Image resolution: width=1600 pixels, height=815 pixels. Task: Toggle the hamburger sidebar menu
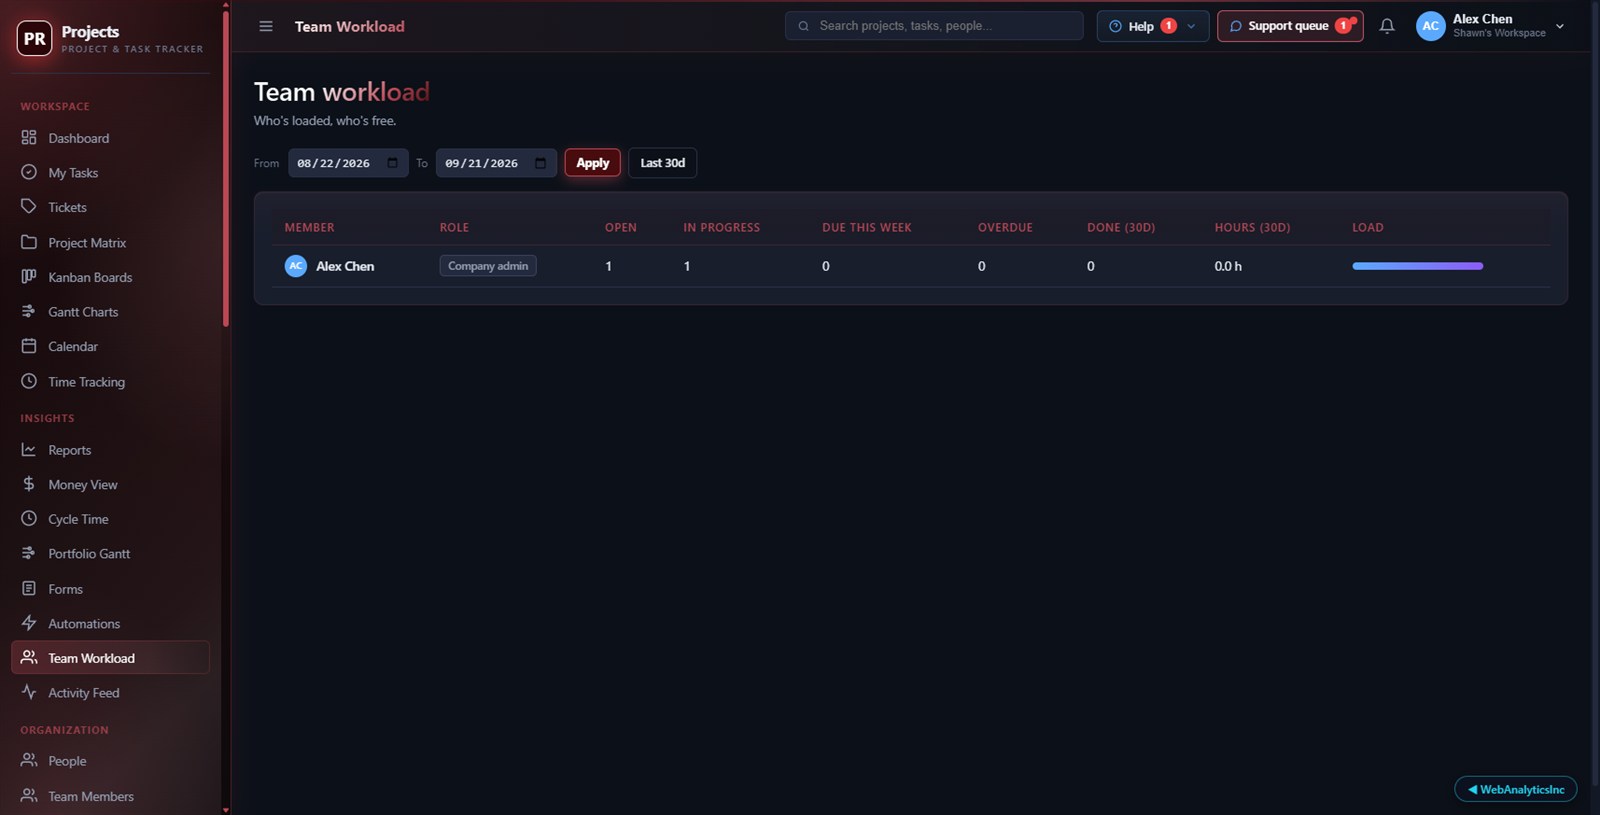point(266,26)
